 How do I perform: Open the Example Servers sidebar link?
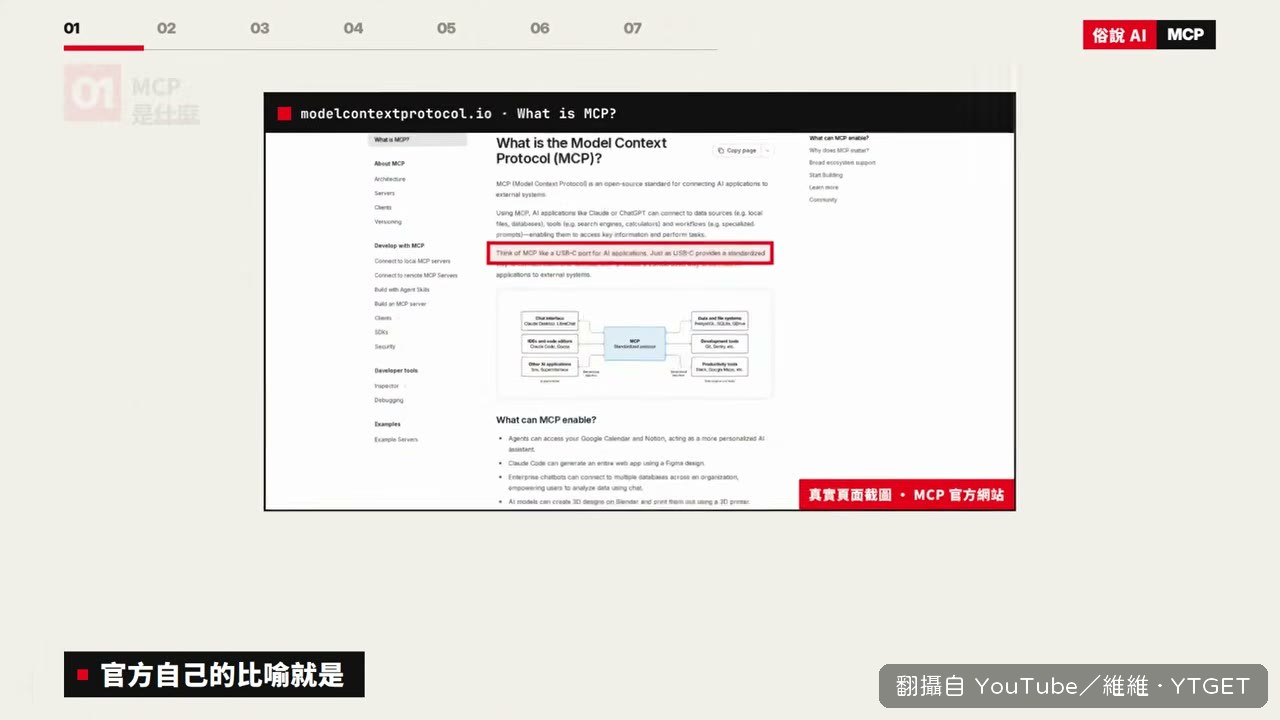pos(396,440)
